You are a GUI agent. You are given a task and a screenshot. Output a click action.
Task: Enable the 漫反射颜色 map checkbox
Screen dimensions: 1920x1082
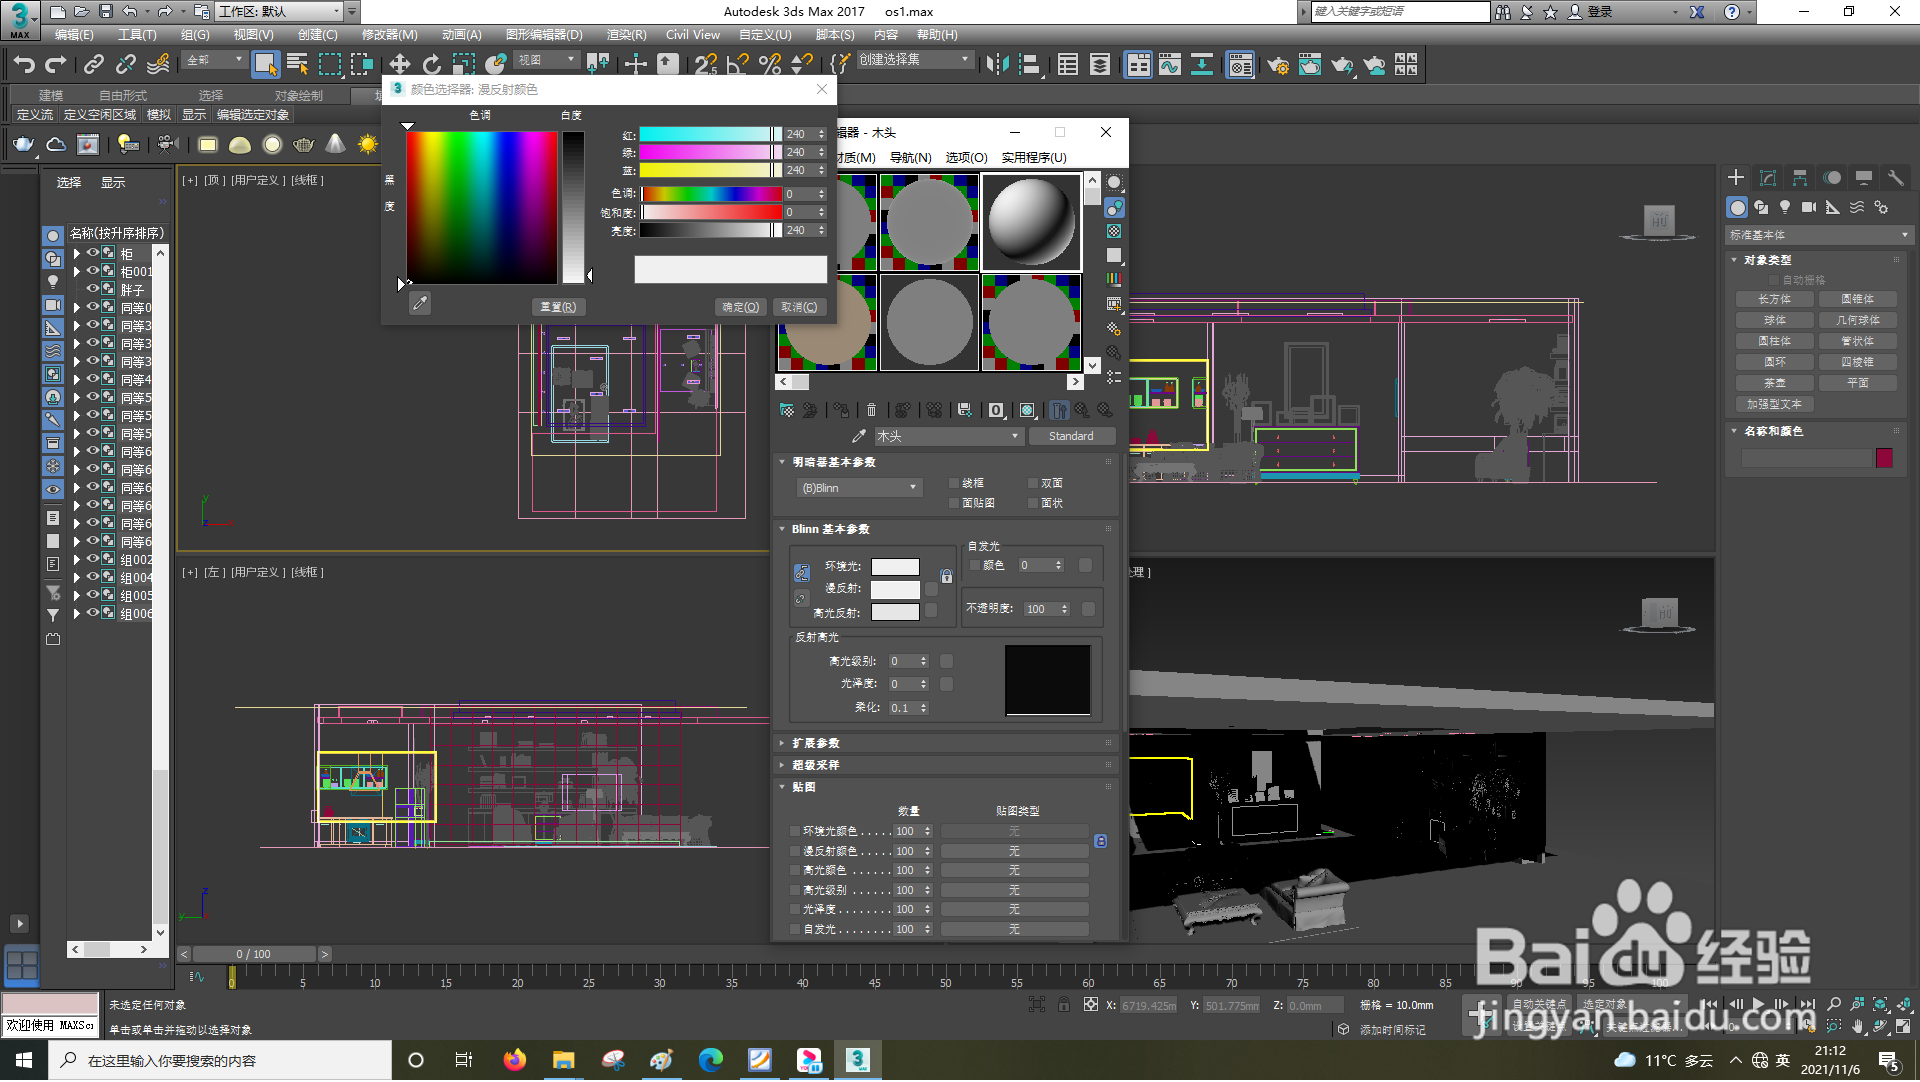point(795,851)
